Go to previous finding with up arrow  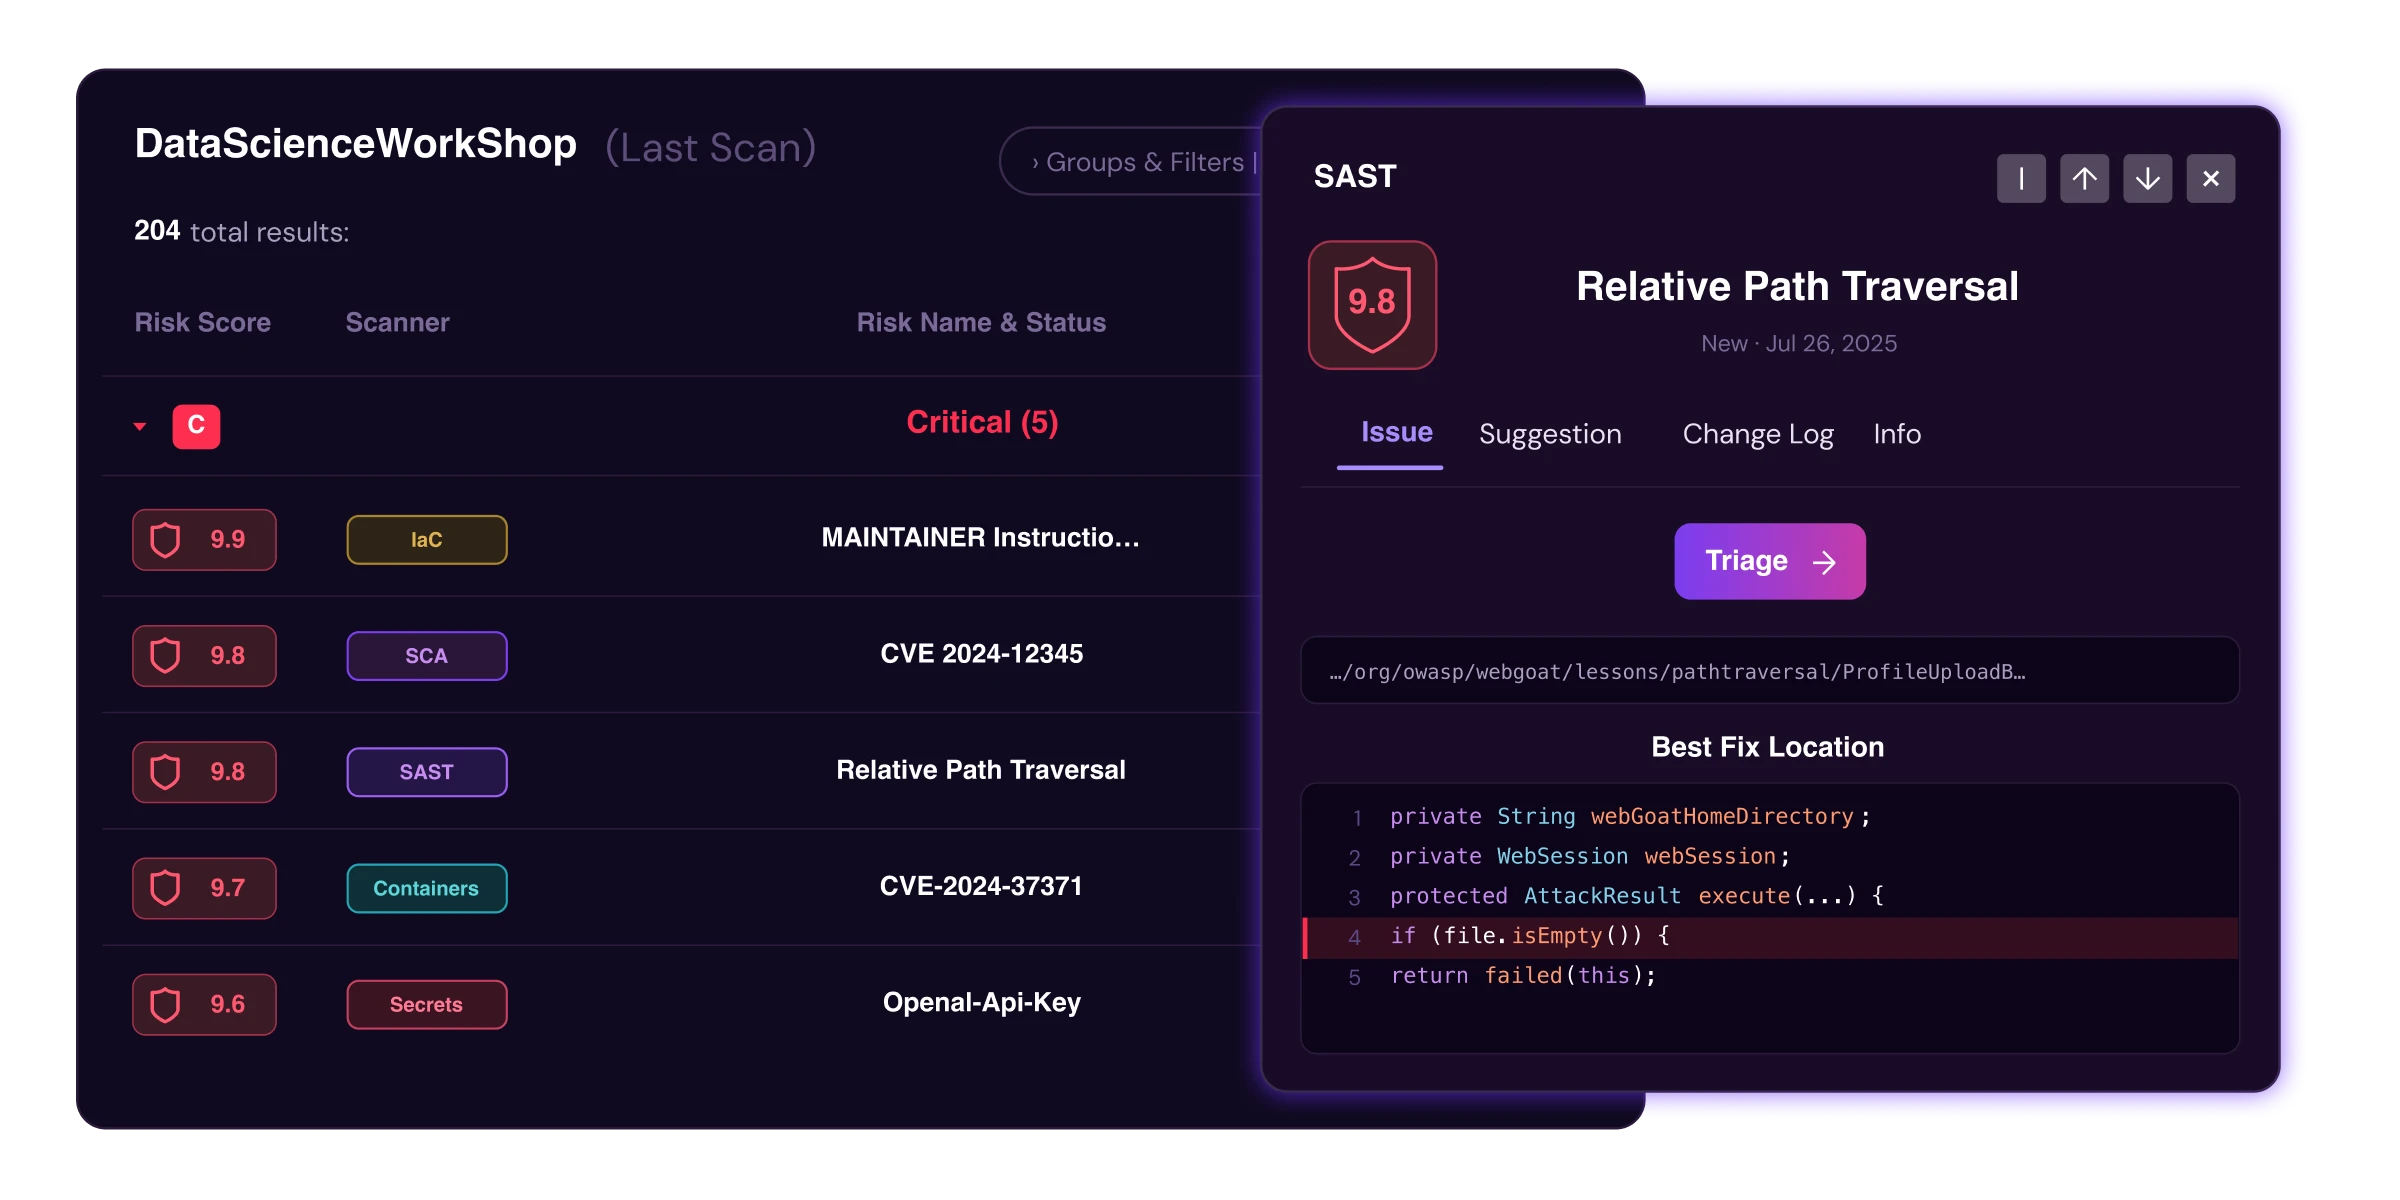(2084, 179)
